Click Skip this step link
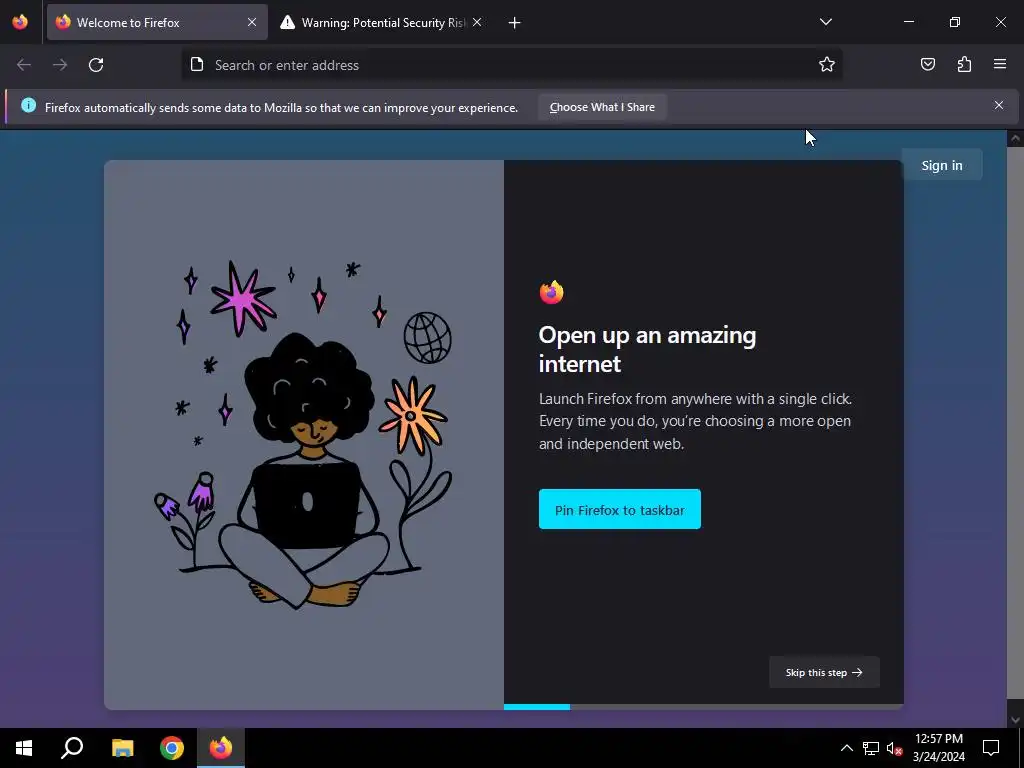Screen dimensions: 1024x768 [x=824, y=672]
